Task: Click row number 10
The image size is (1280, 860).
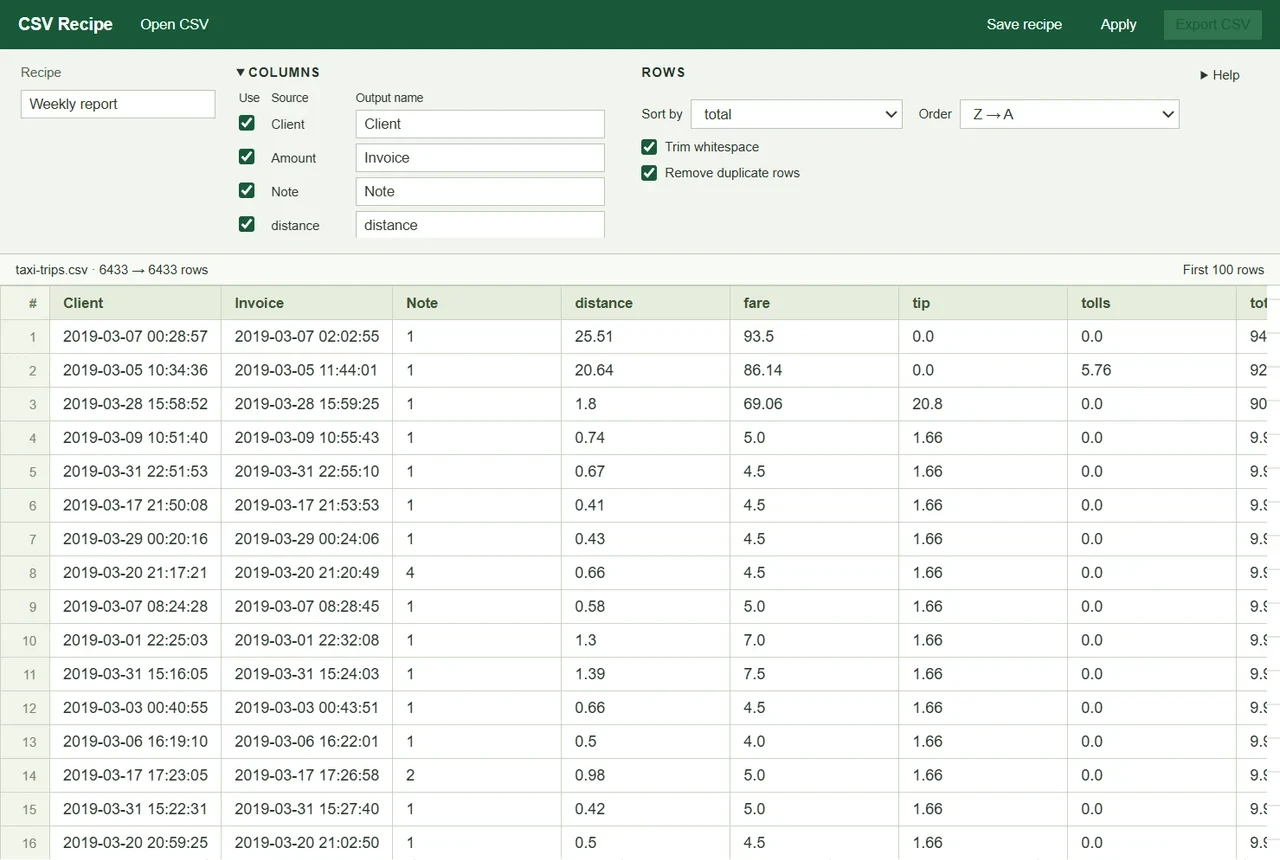Action: click(25, 640)
